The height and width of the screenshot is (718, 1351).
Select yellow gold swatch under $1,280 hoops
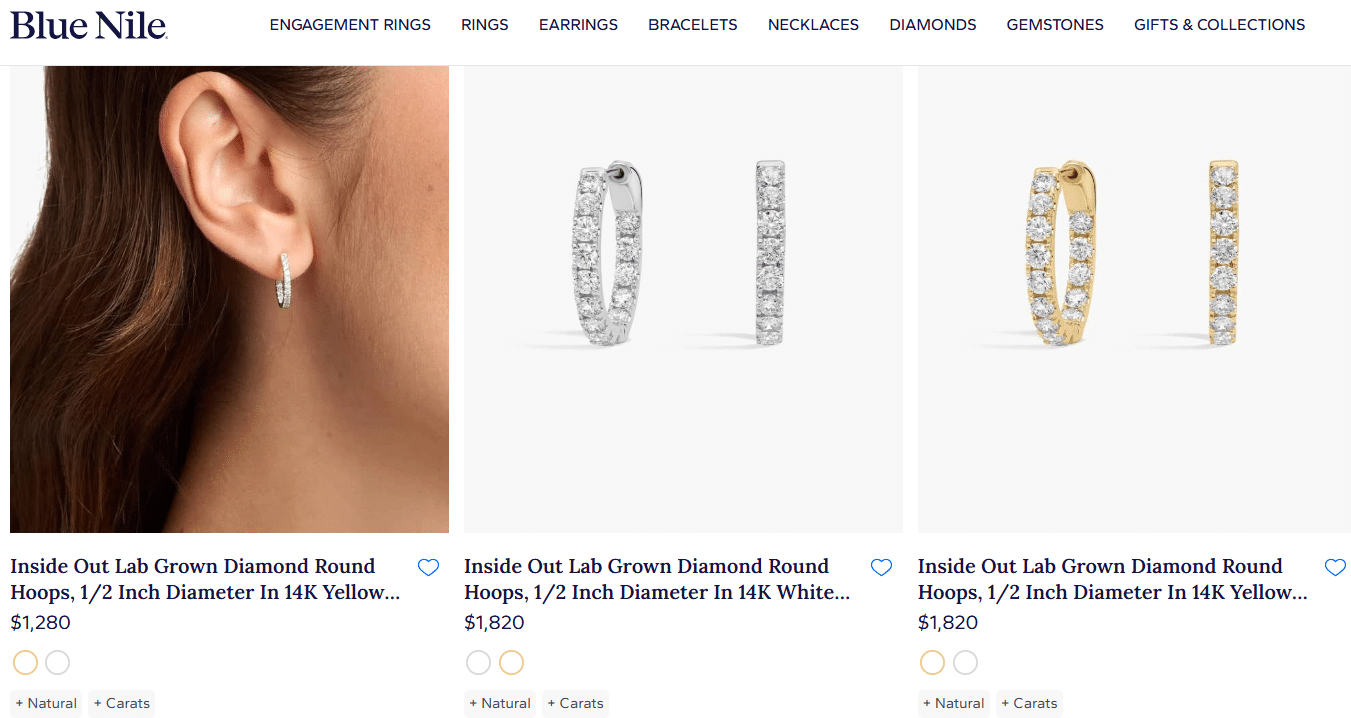(25, 662)
